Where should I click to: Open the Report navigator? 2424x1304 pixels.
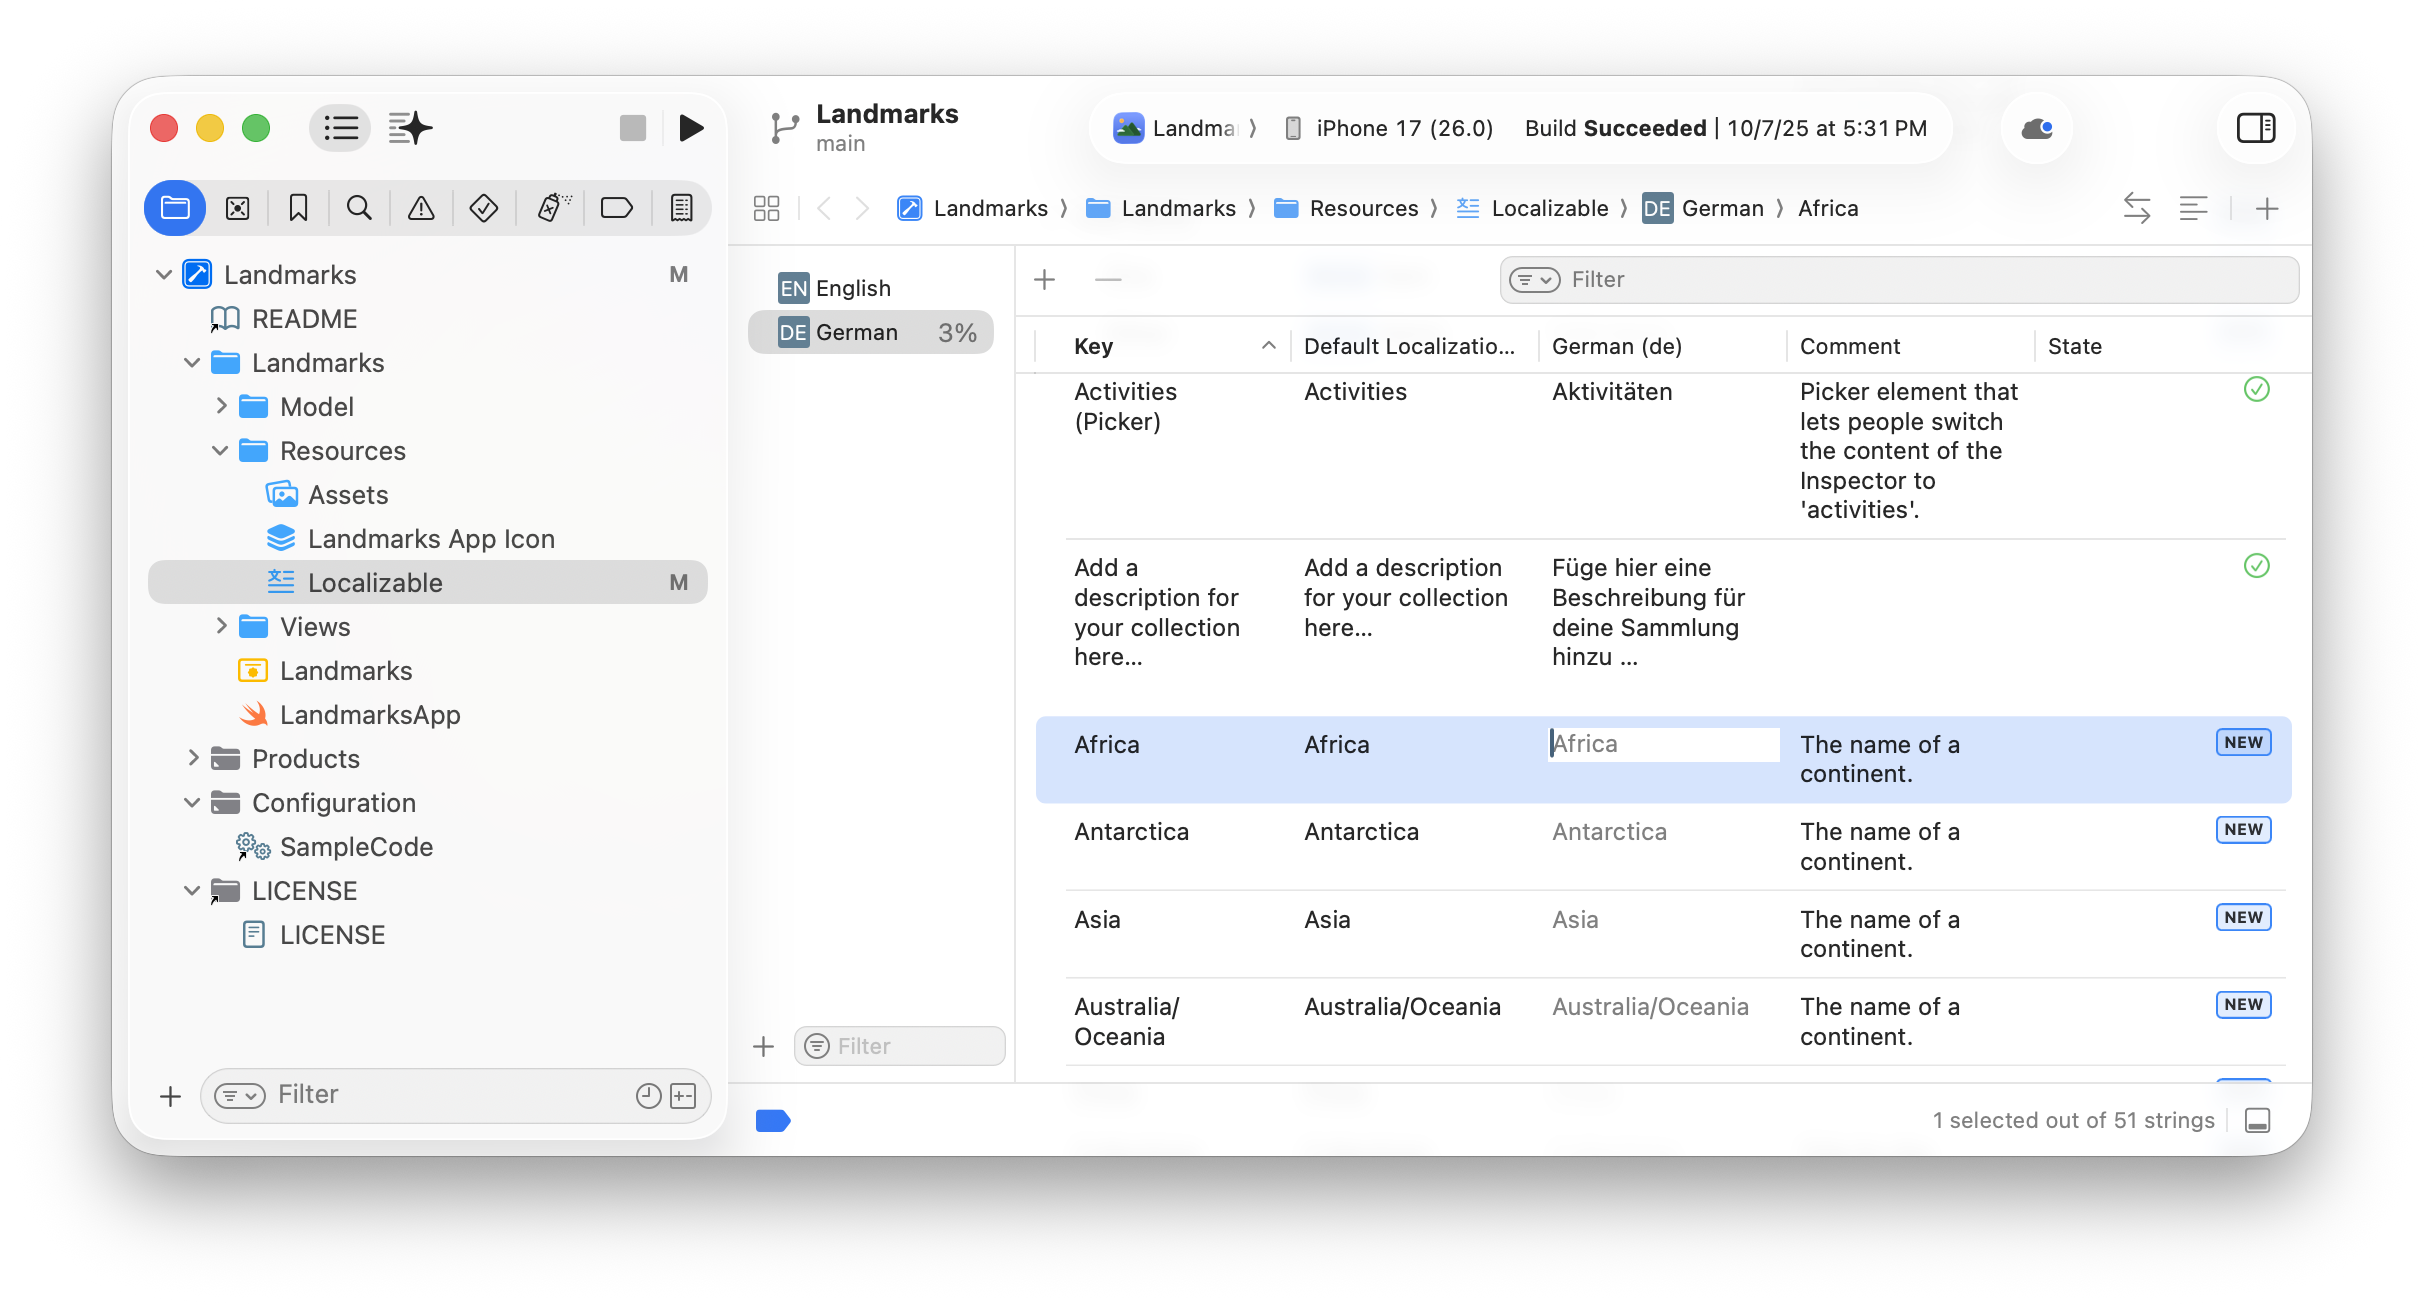[x=681, y=208]
